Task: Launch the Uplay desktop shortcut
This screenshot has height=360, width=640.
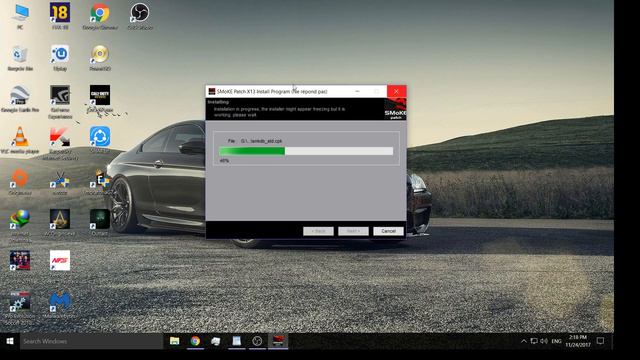Action: tap(60, 58)
